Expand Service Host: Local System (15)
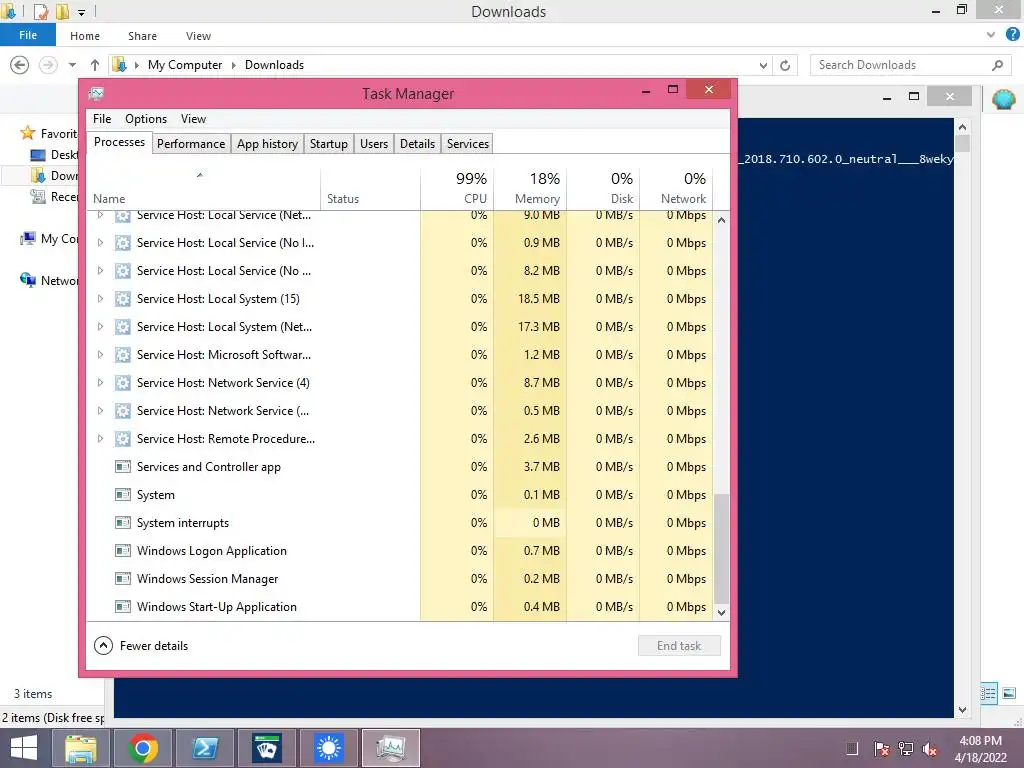1024x768 pixels. point(100,298)
